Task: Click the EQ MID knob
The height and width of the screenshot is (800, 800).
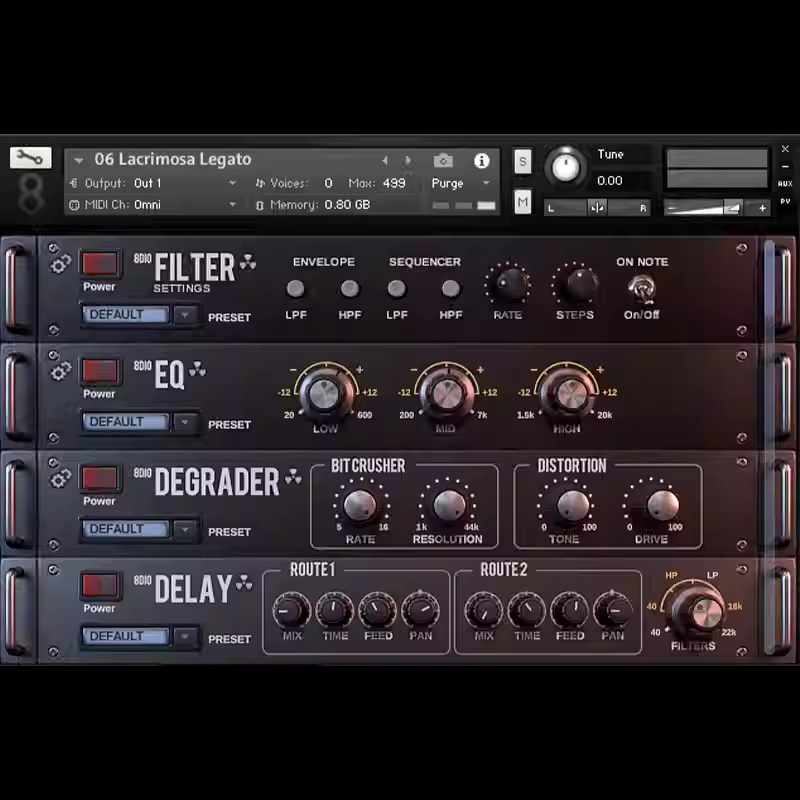Action: [x=446, y=394]
